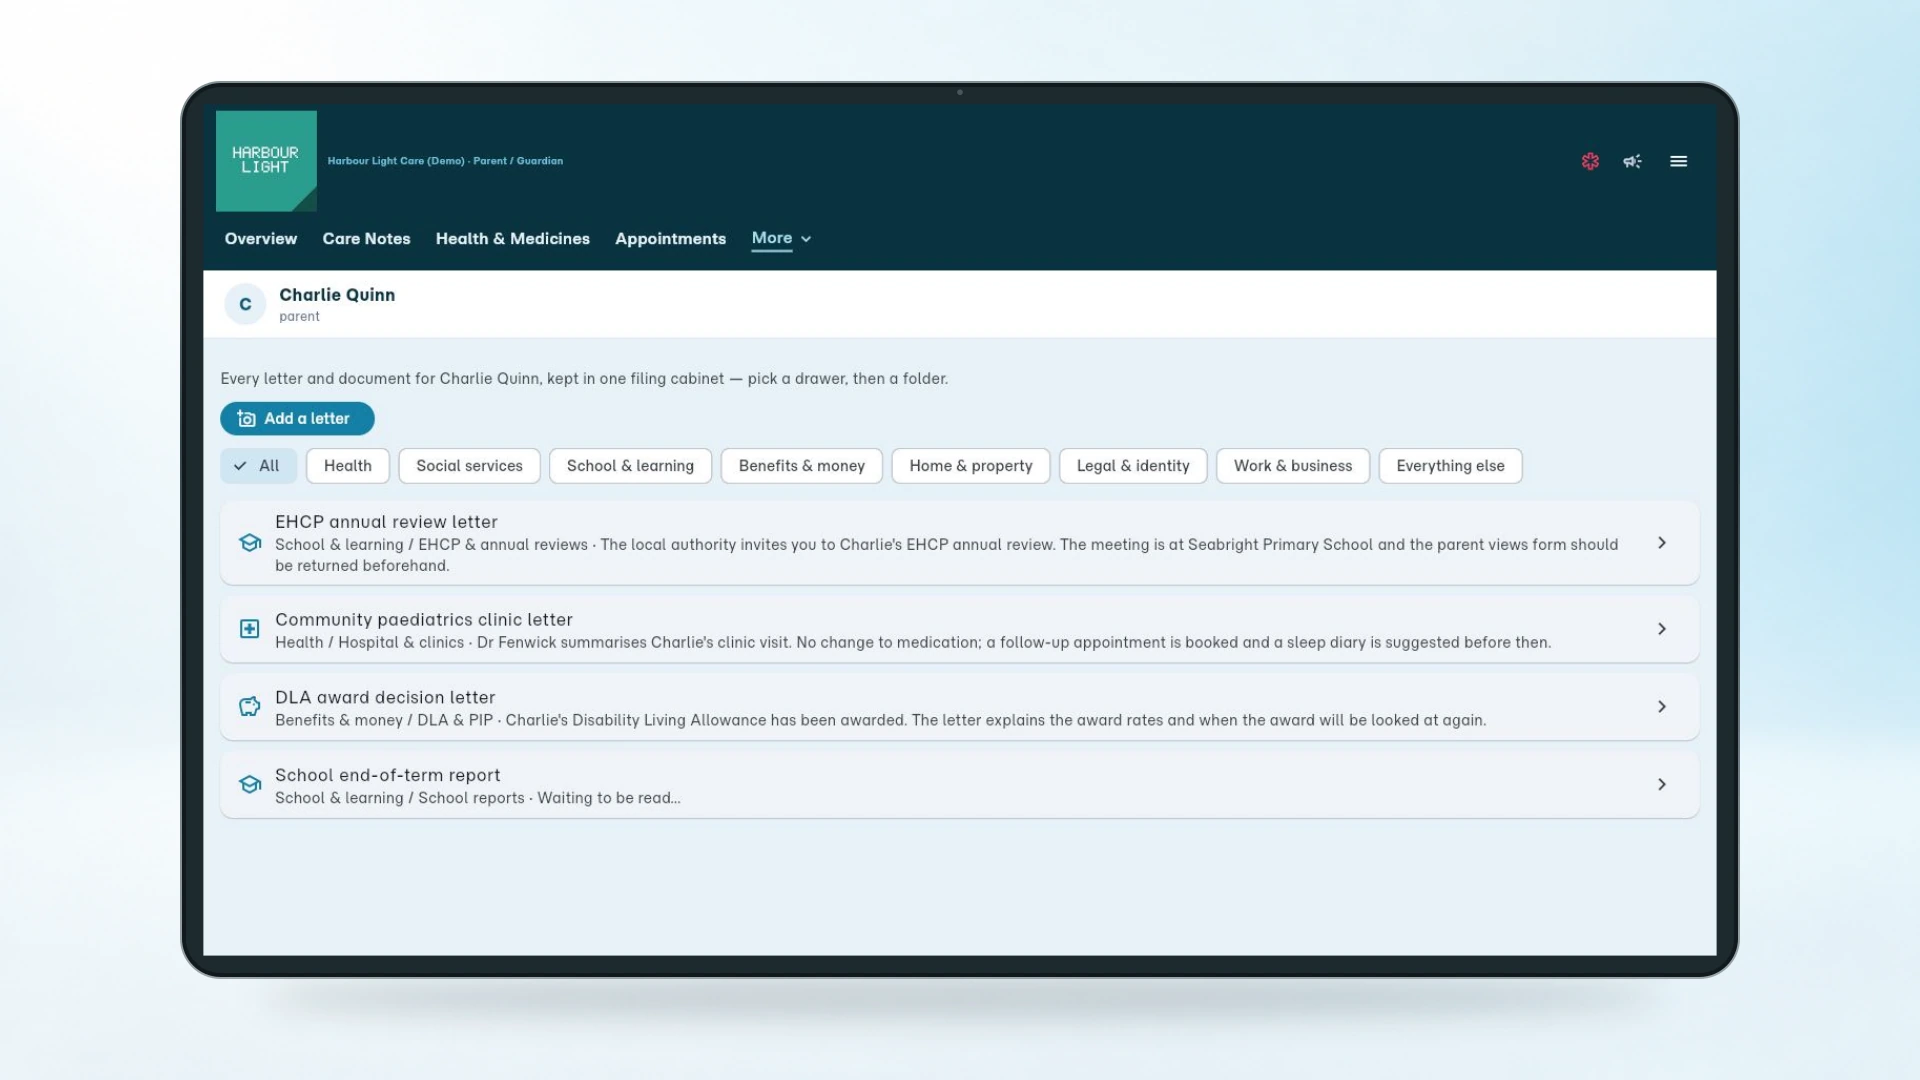Open the School end-of-term report title
This screenshot has width=1920, height=1080.
pos(388,776)
